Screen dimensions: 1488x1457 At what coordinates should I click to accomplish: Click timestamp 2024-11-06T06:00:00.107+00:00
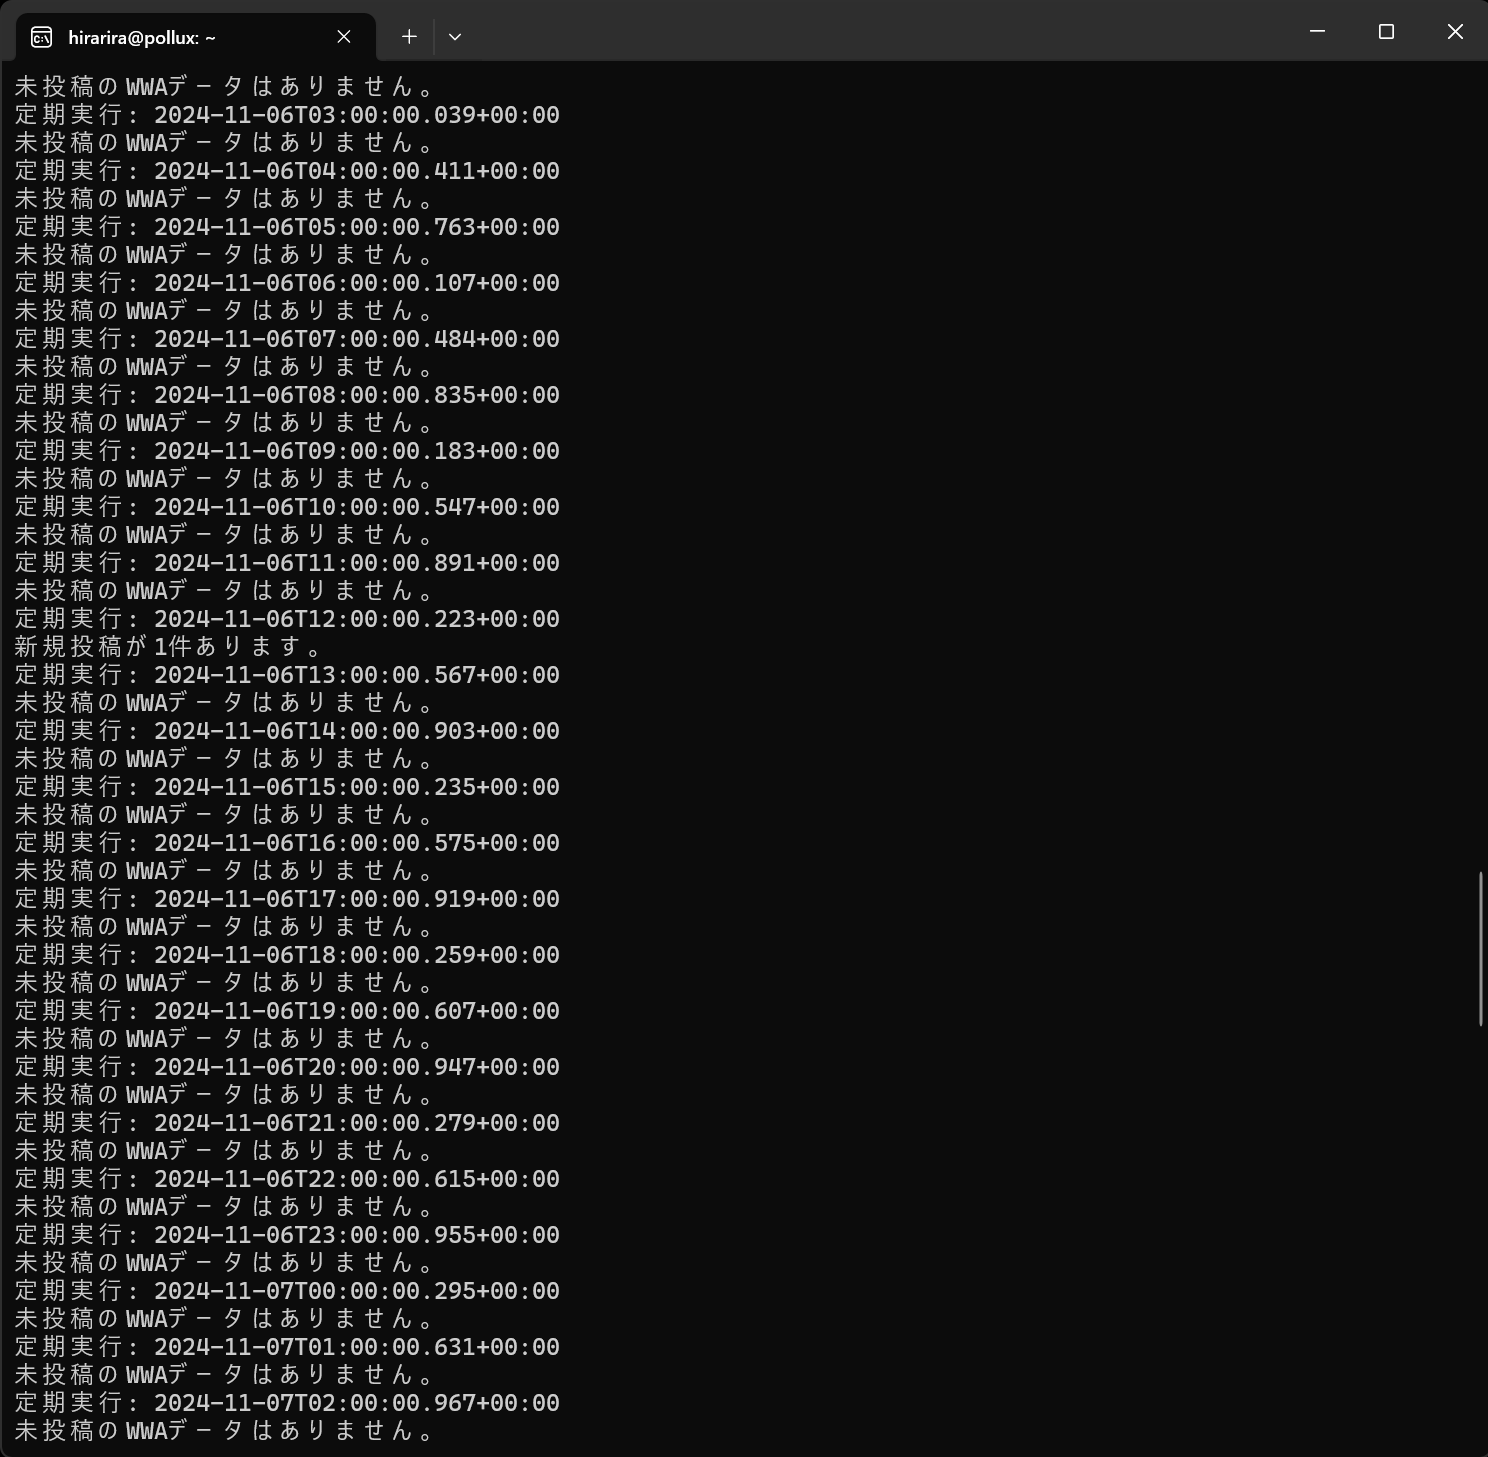coord(357,283)
